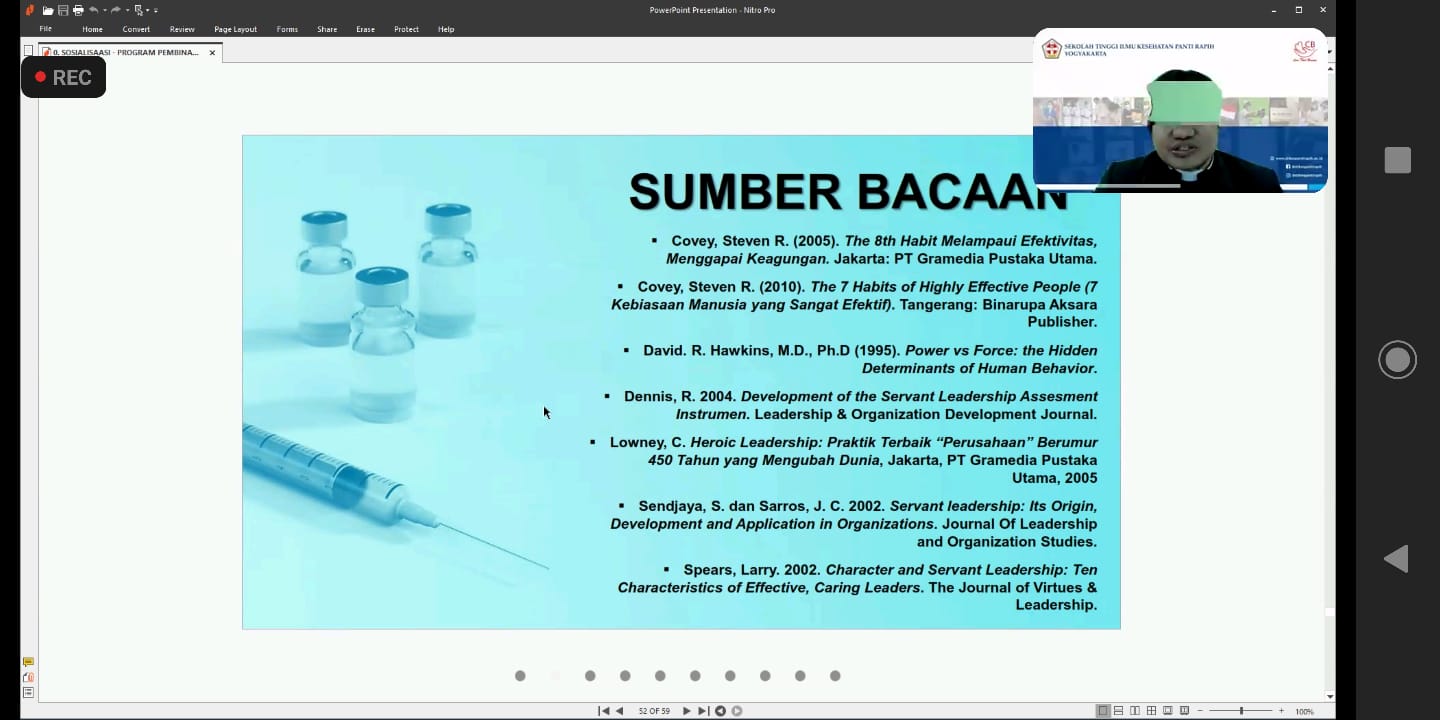Screen dimensions: 1440x720
Task: Go to next page arrow
Action: coord(686,711)
